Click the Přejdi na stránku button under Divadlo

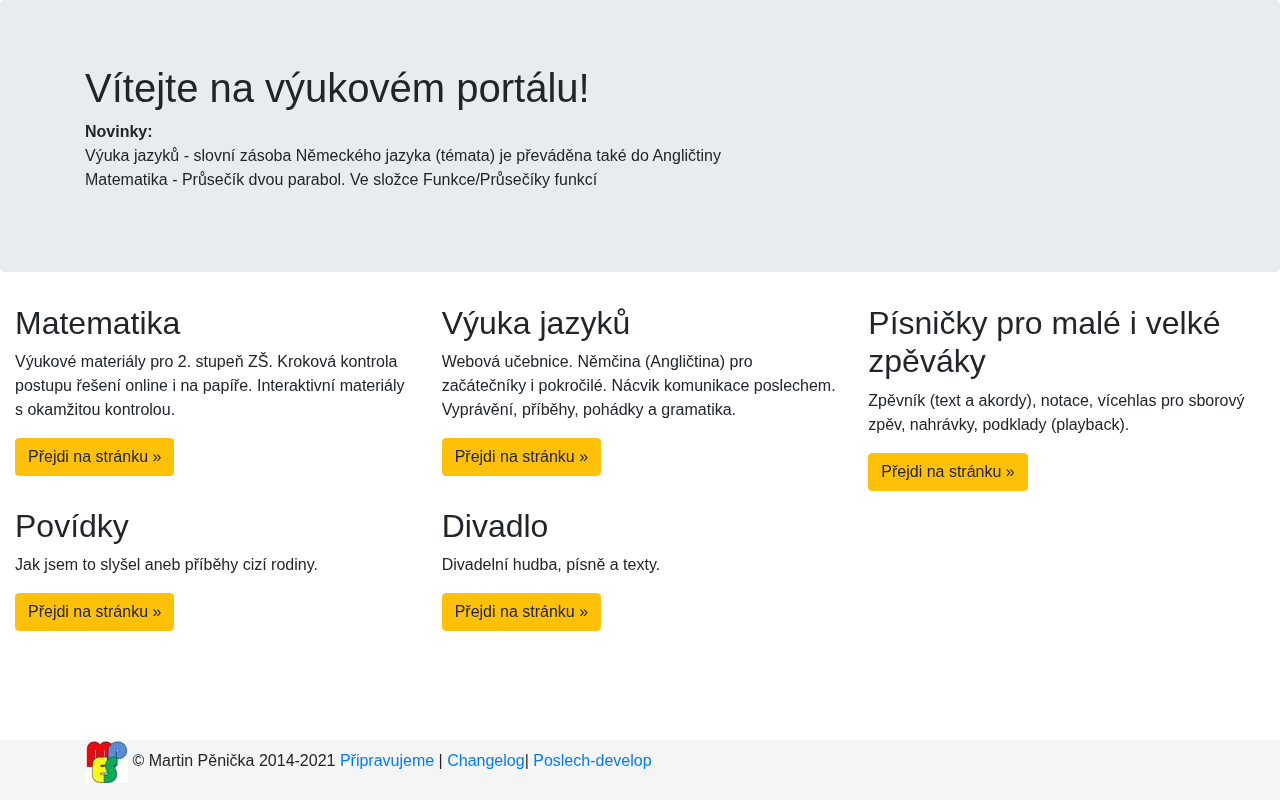tap(521, 612)
